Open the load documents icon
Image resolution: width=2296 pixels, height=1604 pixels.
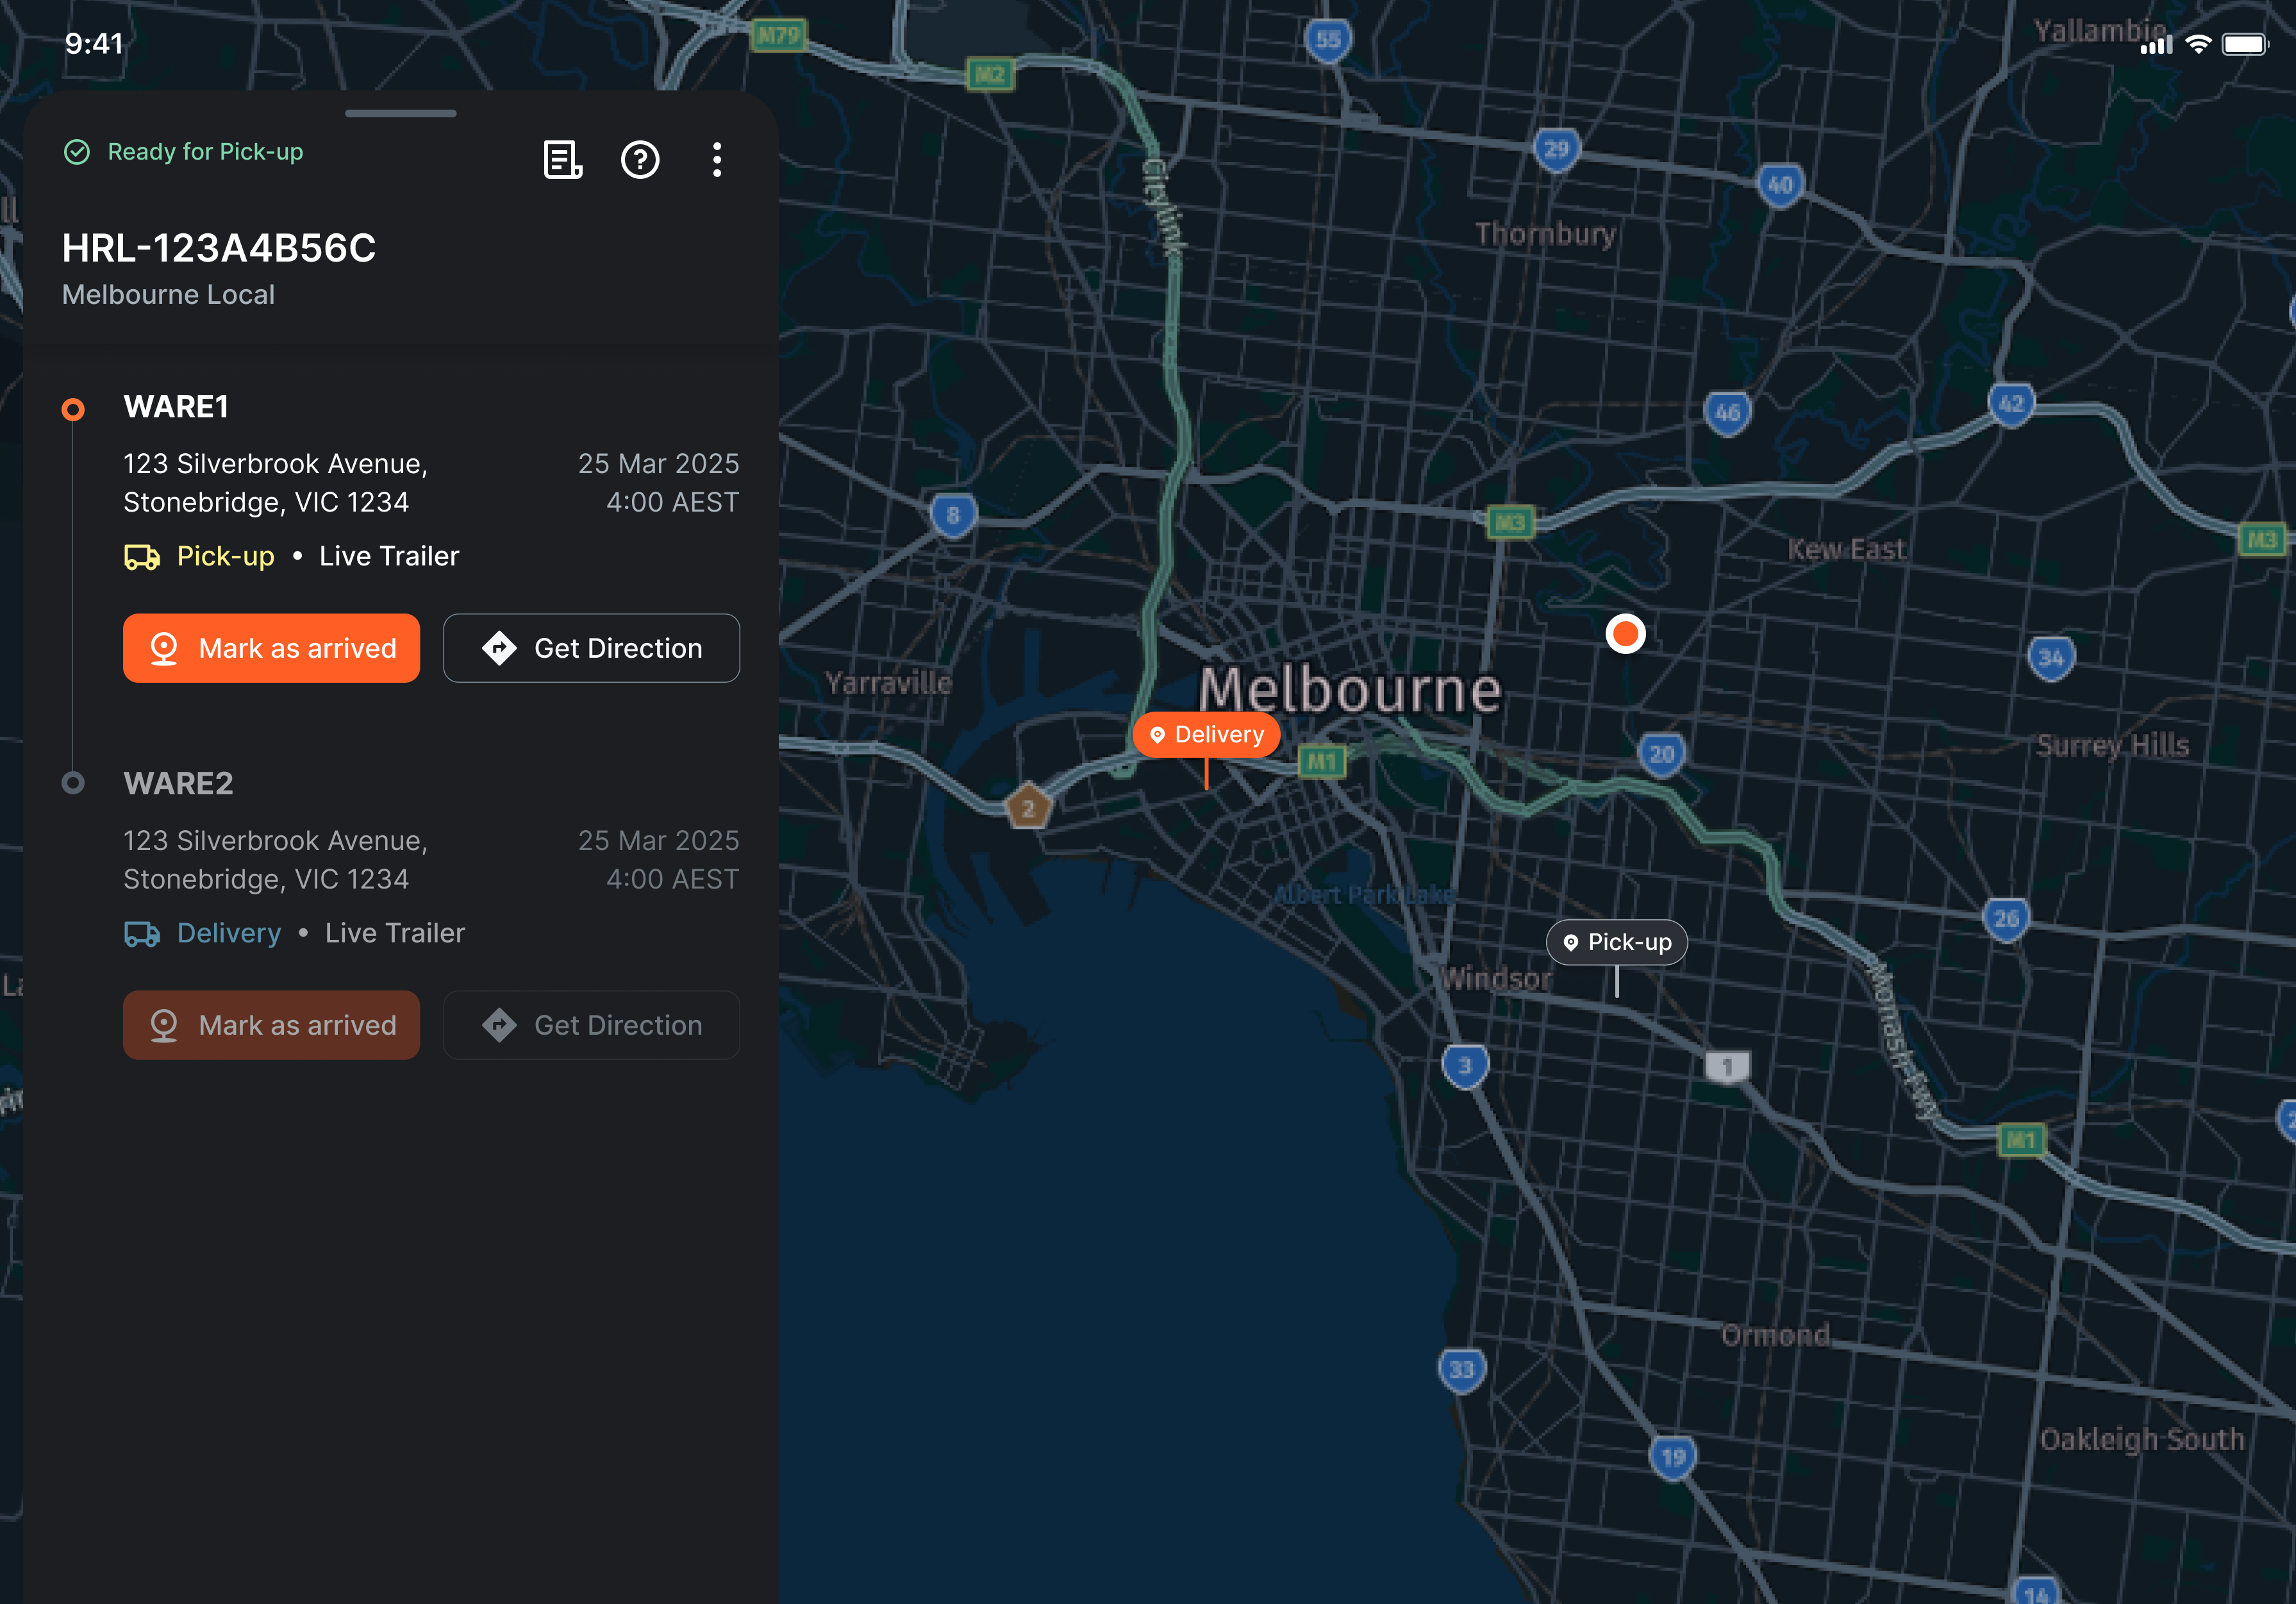click(x=562, y=160)
